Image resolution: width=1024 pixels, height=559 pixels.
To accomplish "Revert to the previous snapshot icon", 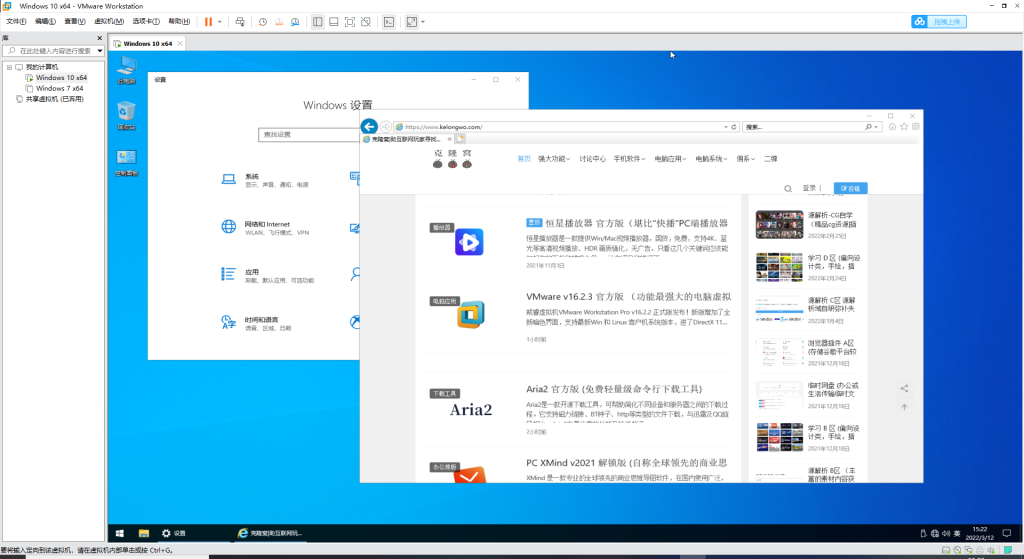I will point(279,22).
